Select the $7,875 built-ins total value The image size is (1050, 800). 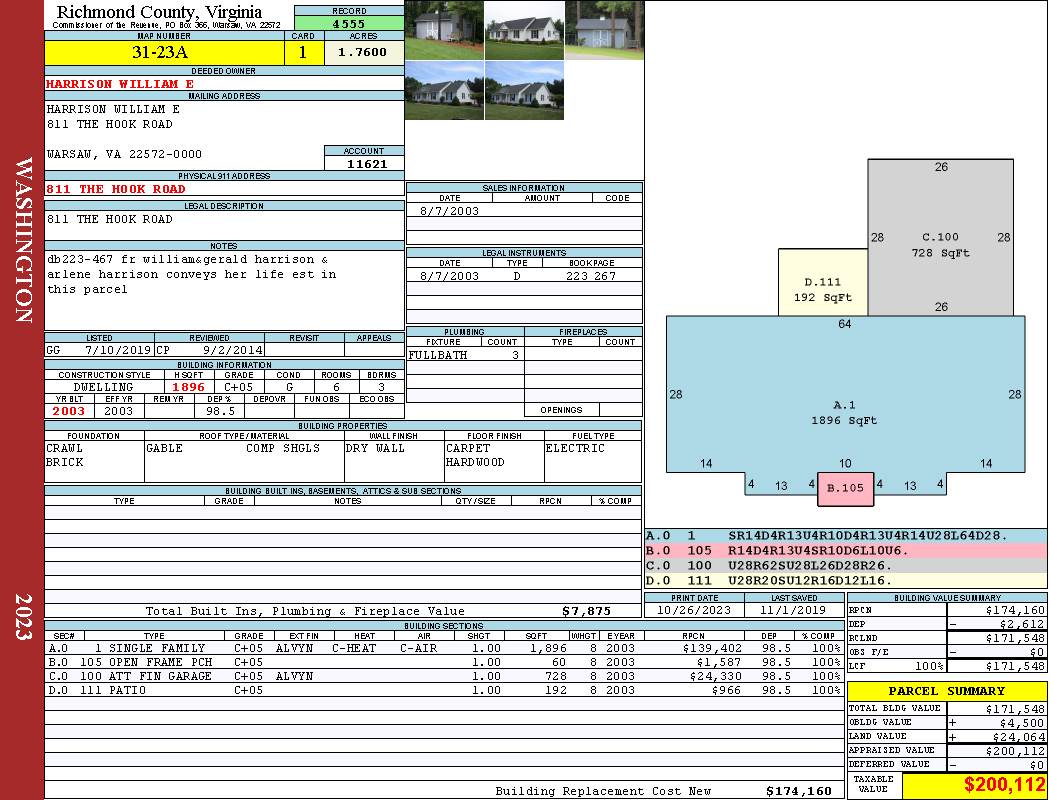(x=587, y=611)
